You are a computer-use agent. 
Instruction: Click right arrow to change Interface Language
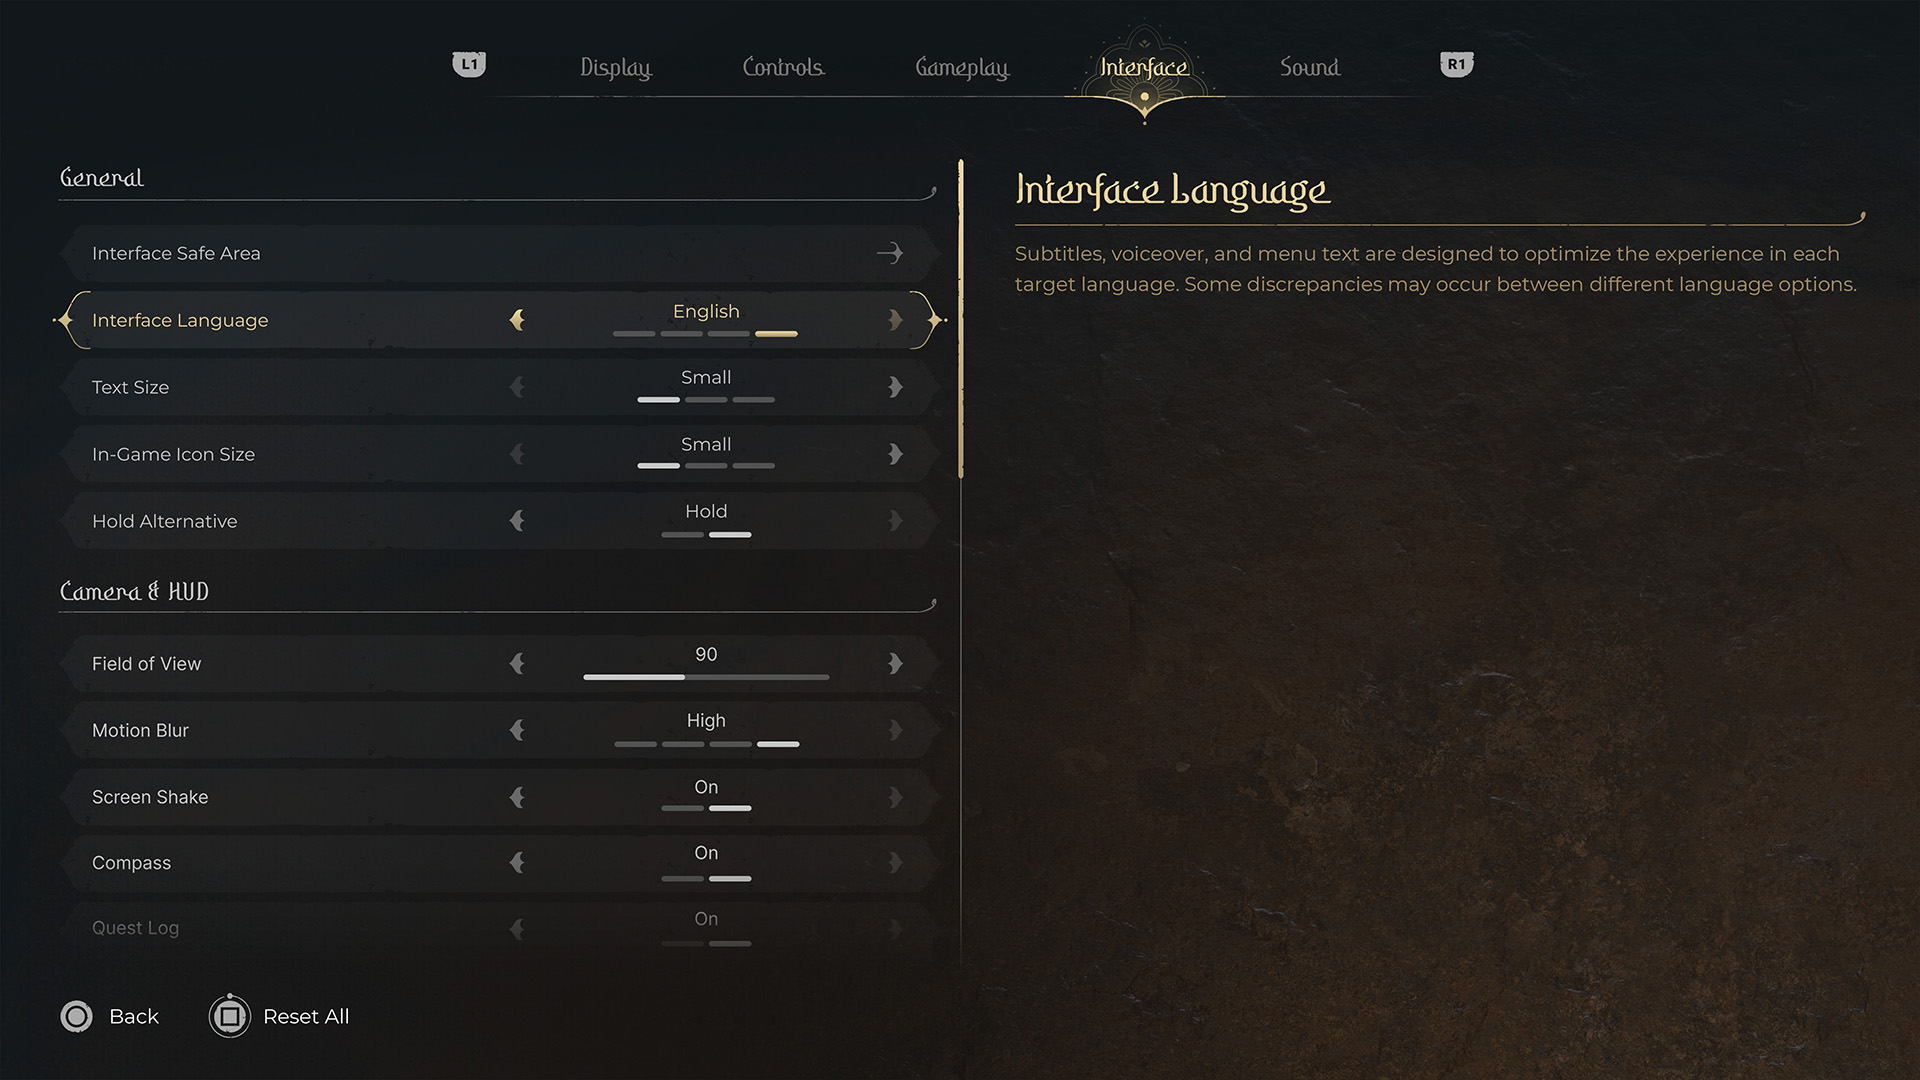coord(895,320)
